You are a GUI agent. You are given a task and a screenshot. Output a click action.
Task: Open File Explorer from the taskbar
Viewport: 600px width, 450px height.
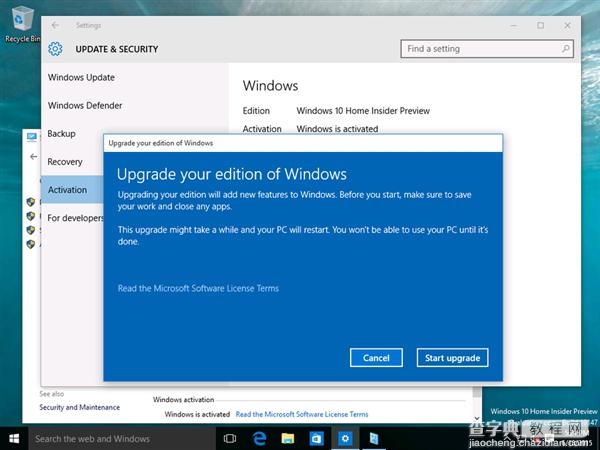coord(288,439)
